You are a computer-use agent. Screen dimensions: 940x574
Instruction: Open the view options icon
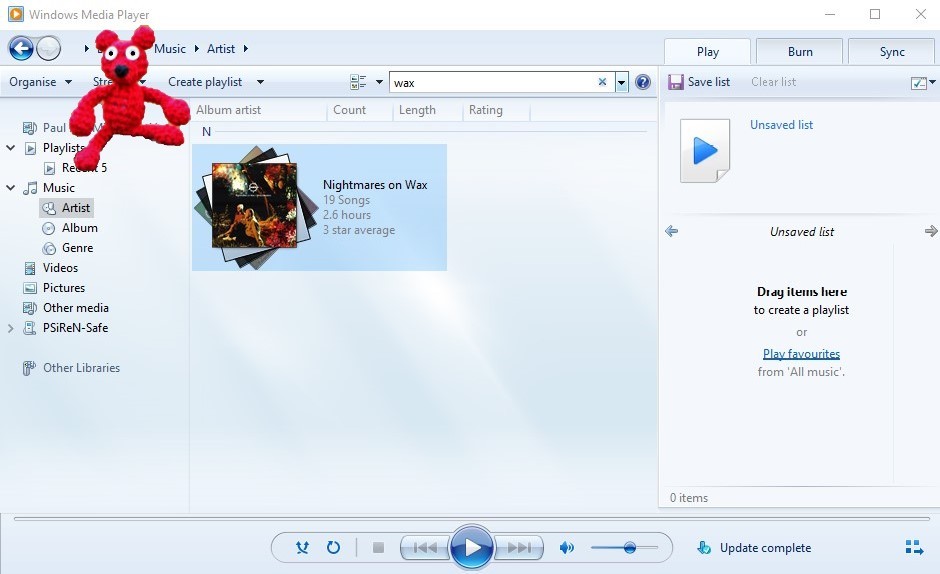click(x=358, y=82)
